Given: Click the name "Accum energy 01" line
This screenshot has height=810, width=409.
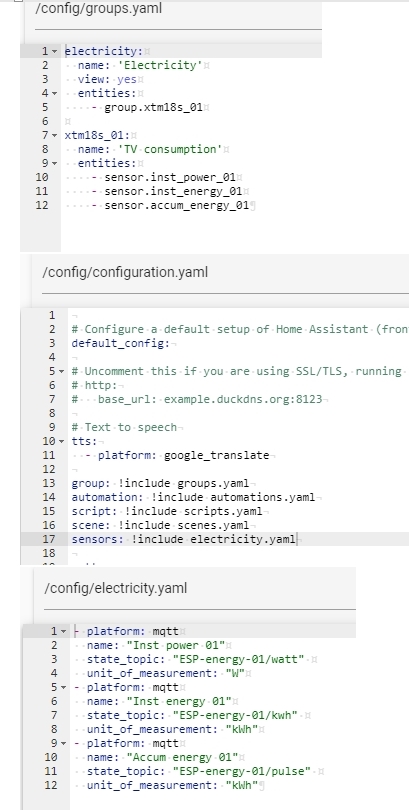Looking at the screenshot, I should [x=163, y=757].
